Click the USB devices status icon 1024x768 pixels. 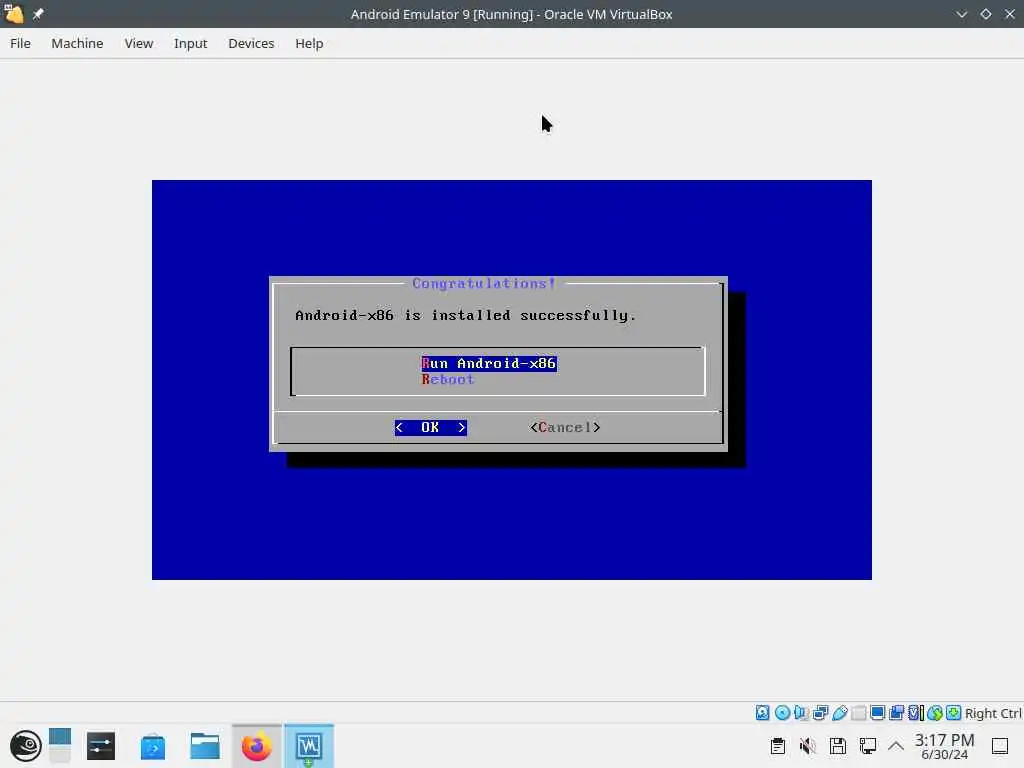(840, 713)
